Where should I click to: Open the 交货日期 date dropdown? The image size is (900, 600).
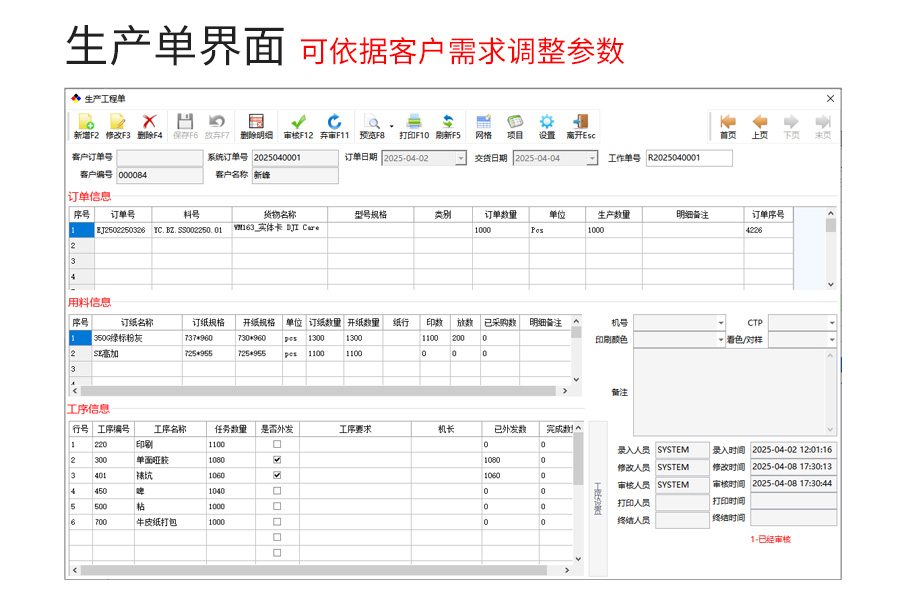(x=592, y=158)
